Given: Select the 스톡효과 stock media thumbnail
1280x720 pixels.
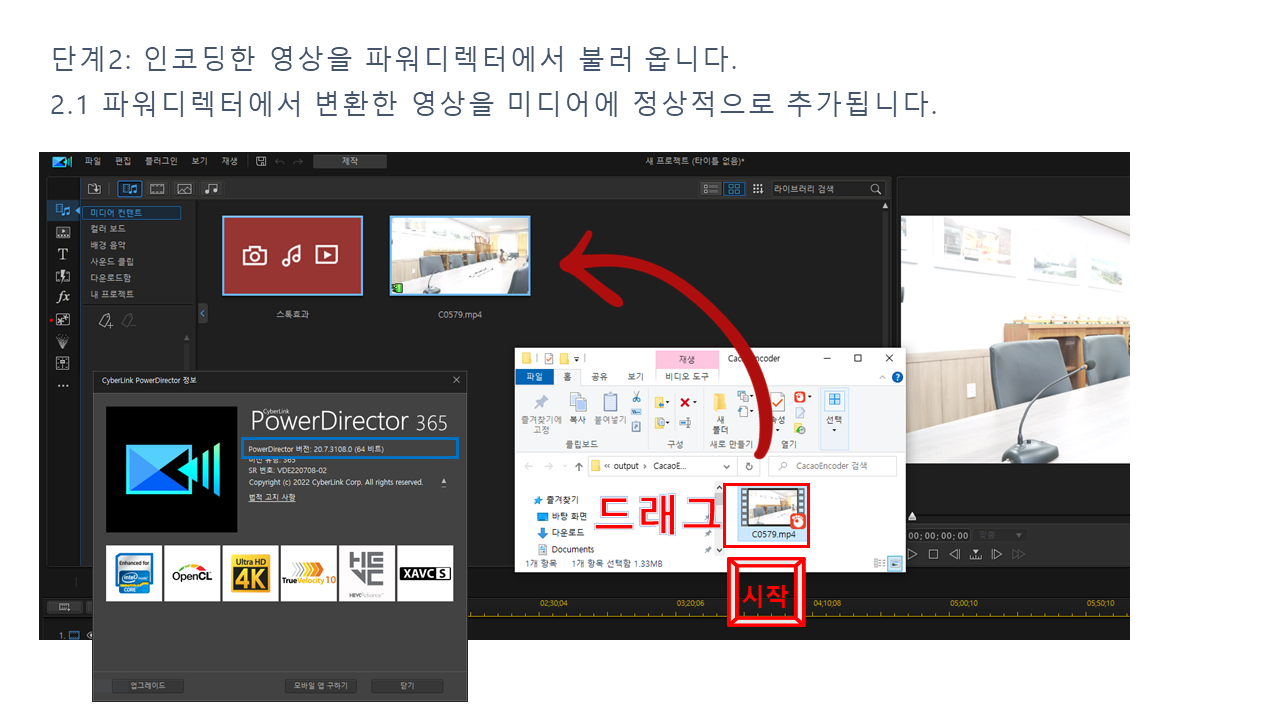Looking at the screenshot, I should [291, 256].
